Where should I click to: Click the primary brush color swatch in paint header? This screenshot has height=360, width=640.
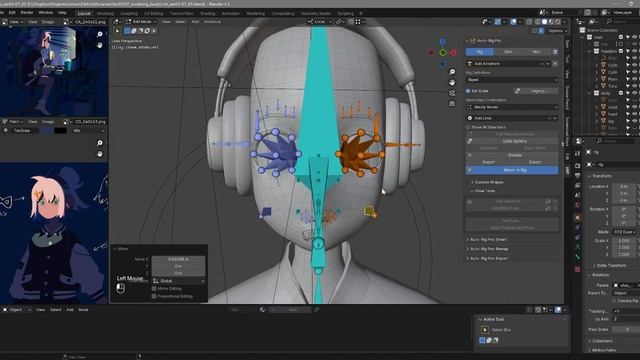pos(47,131)
